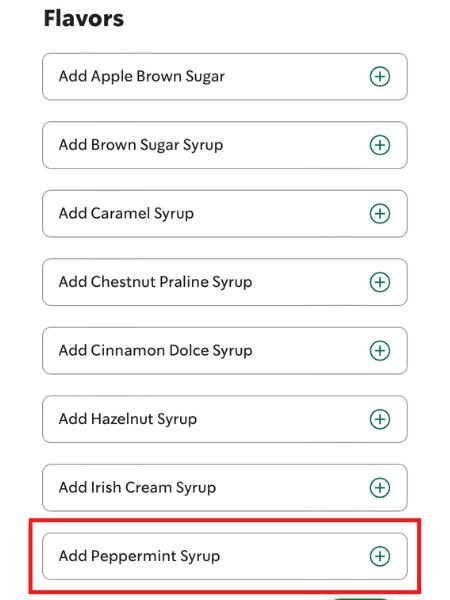This screenshot has height=600, width=450.
Task: Click the Hazelnut Syrup plus icon
Action: pos(380,419)
